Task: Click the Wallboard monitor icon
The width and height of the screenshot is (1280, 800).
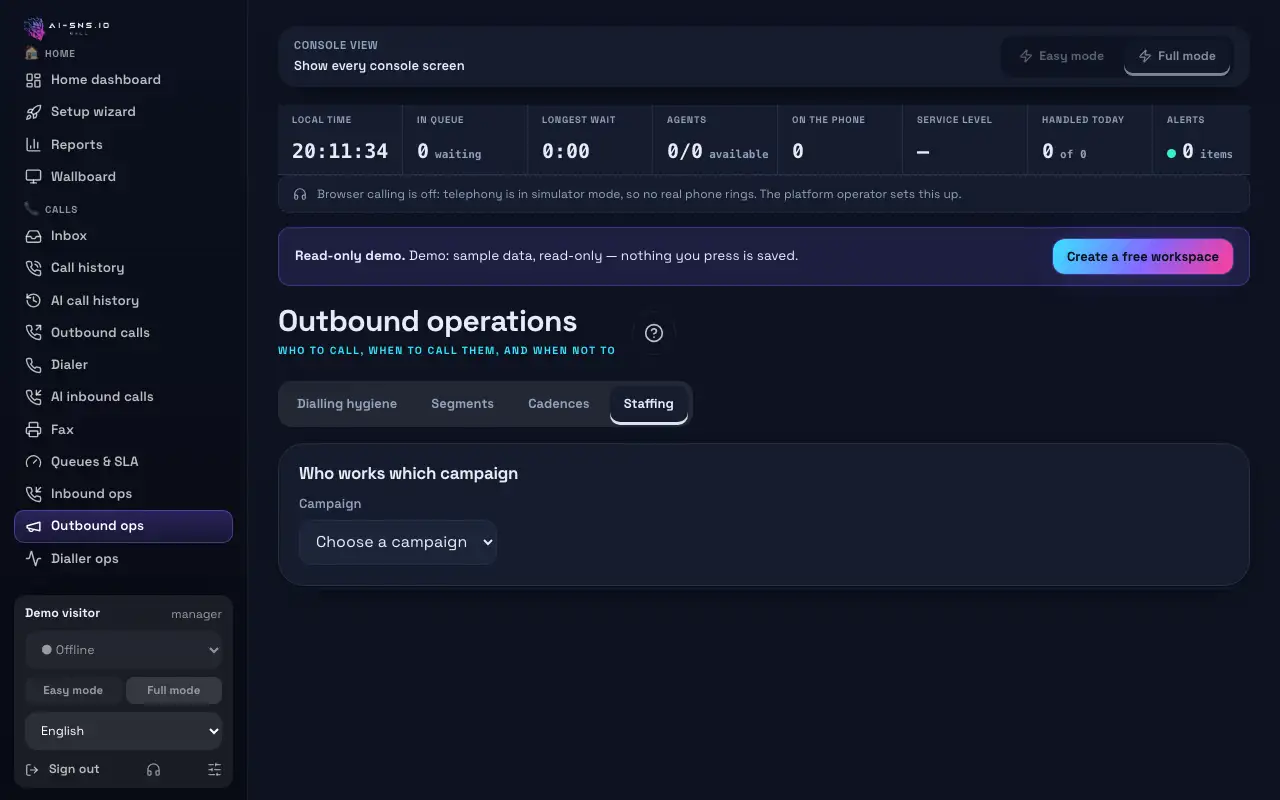Action: click(33, 177)
